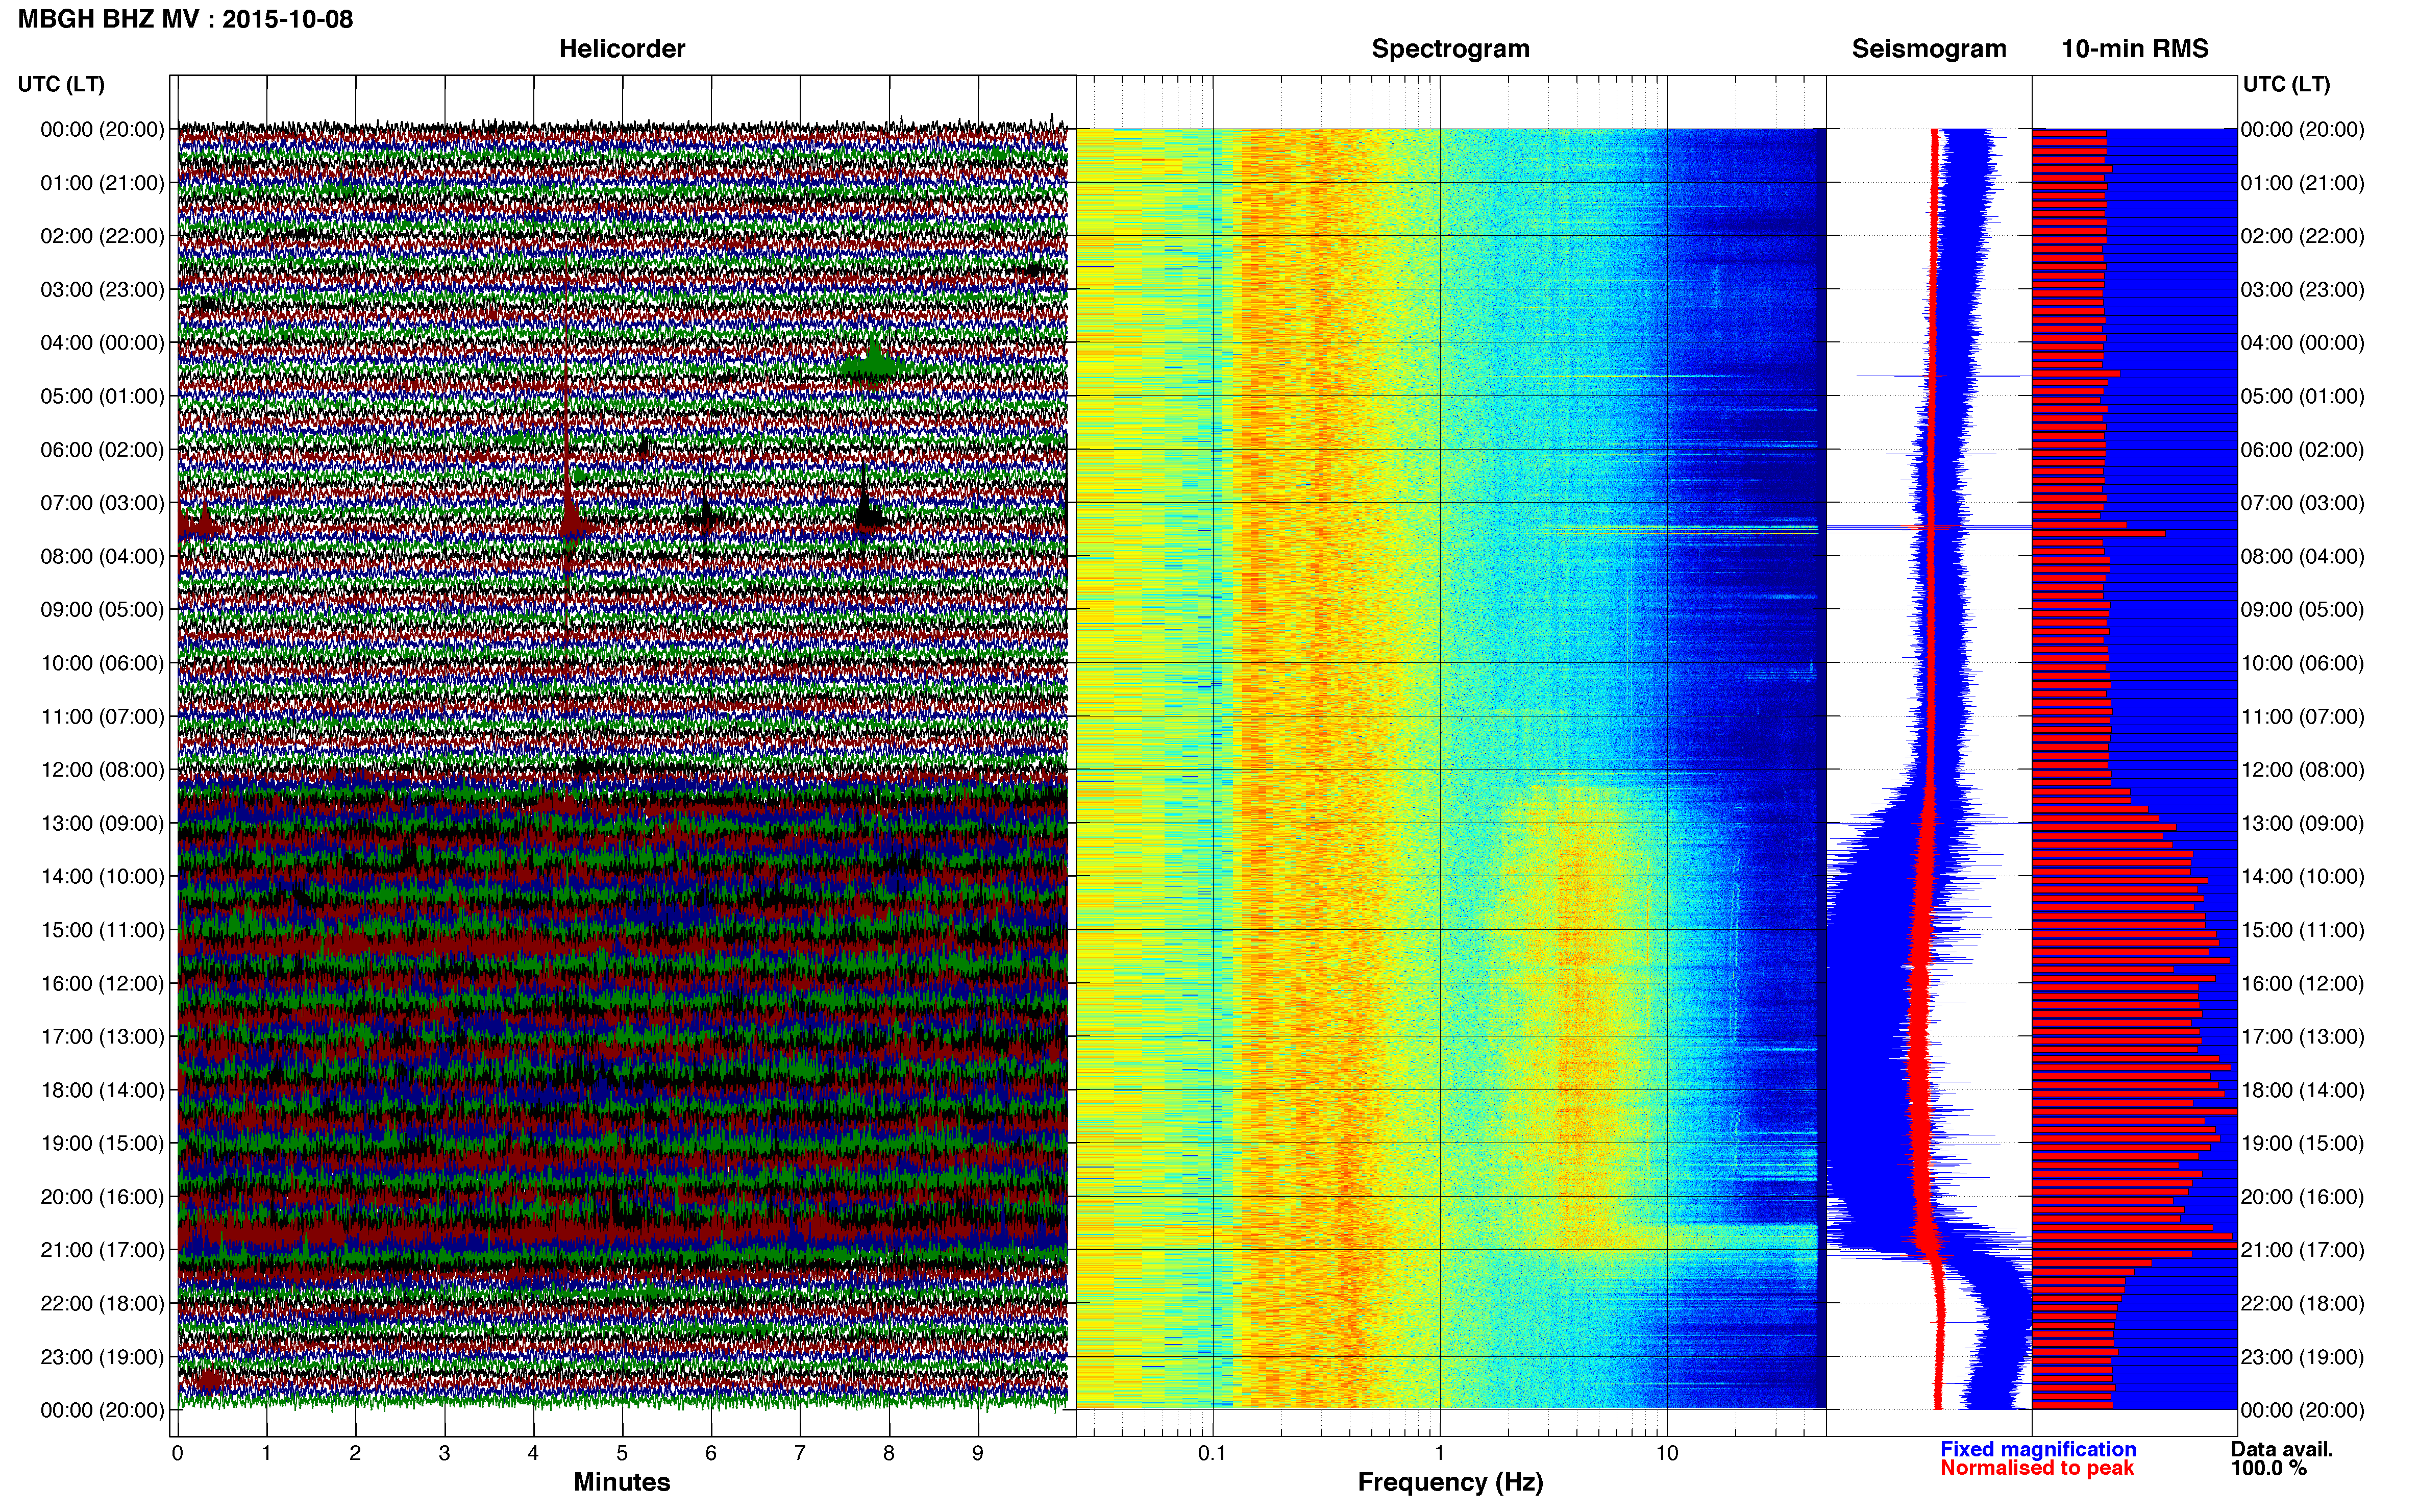
Task: Click the 'Fixed magnification' legend text
Action: click(2038, 1449)
